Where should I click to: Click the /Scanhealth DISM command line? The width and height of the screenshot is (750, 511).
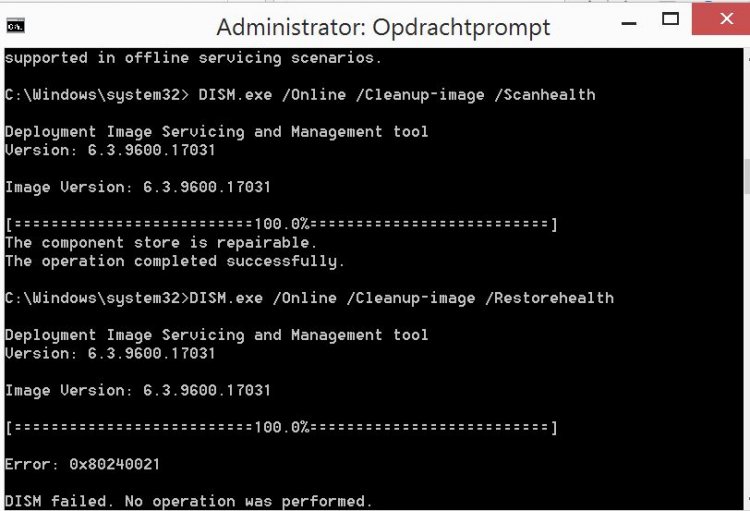(x=300, y=95)
